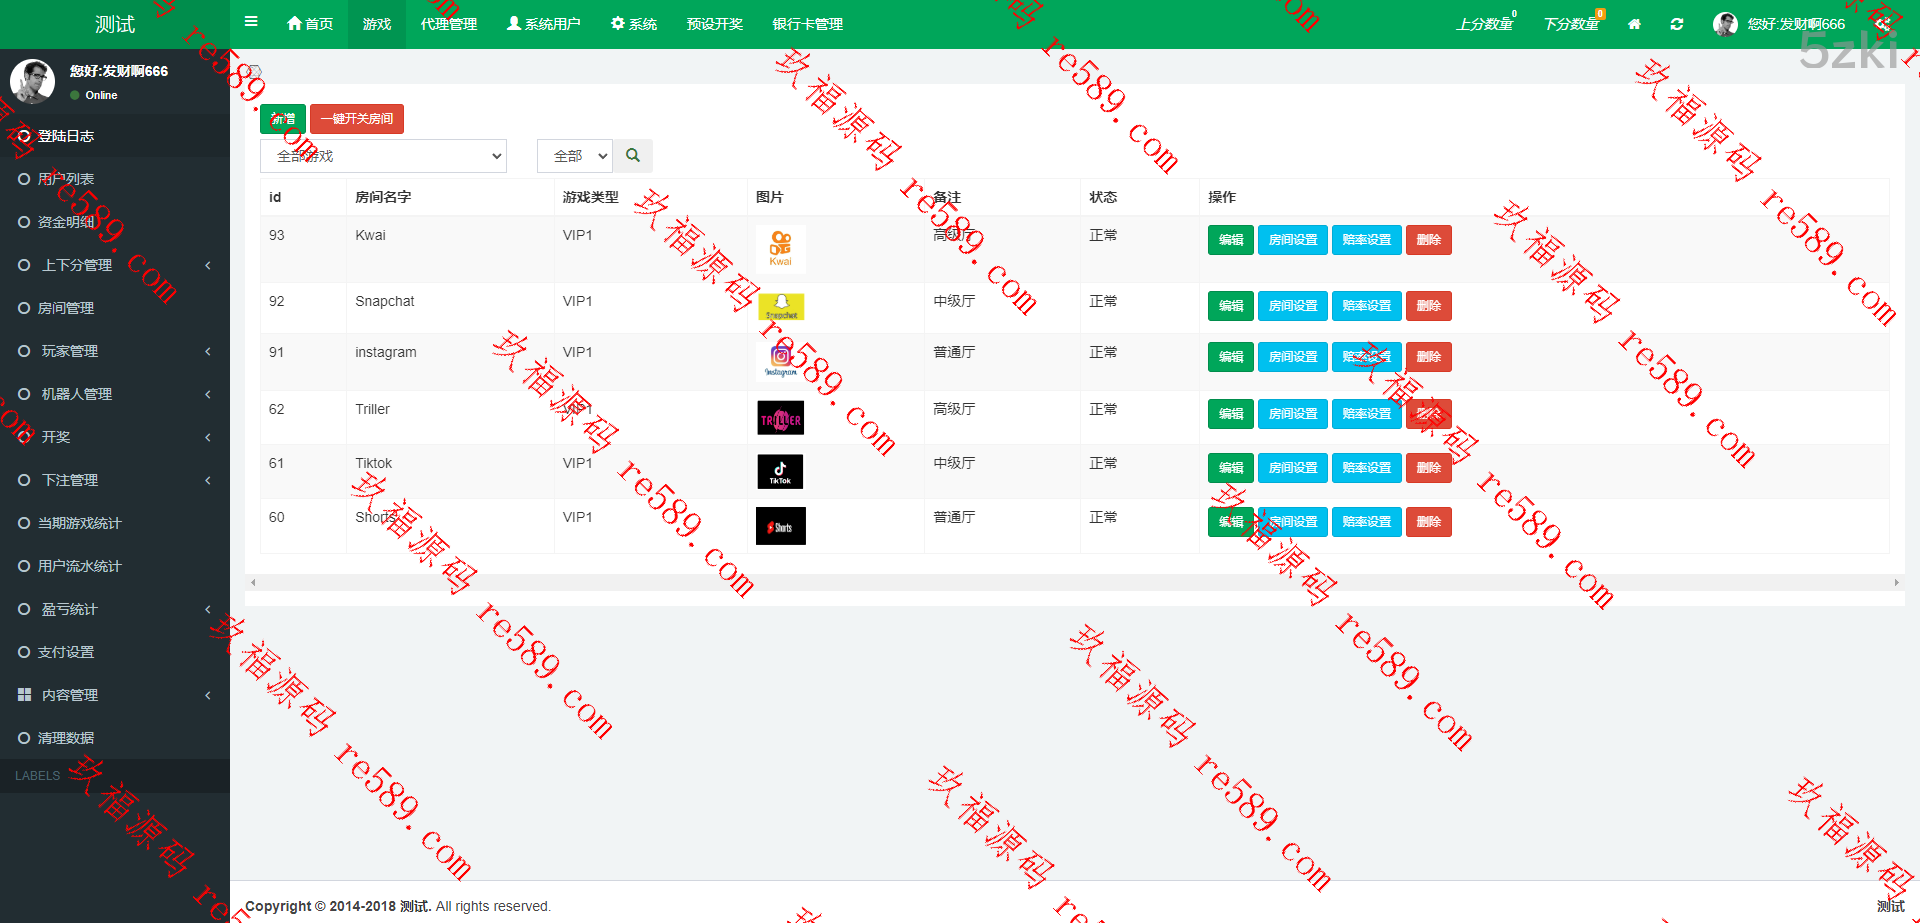Click the Snapchat room logo image
The image size is (1920, 923).
[781, 306]
